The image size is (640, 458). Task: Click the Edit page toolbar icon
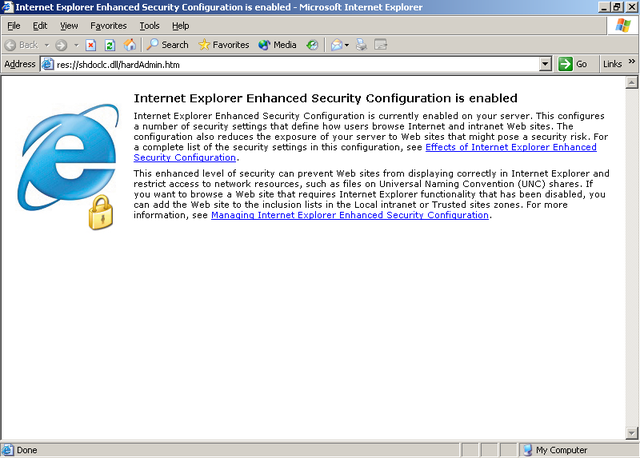pyautogui.click(x=380, y=45)
